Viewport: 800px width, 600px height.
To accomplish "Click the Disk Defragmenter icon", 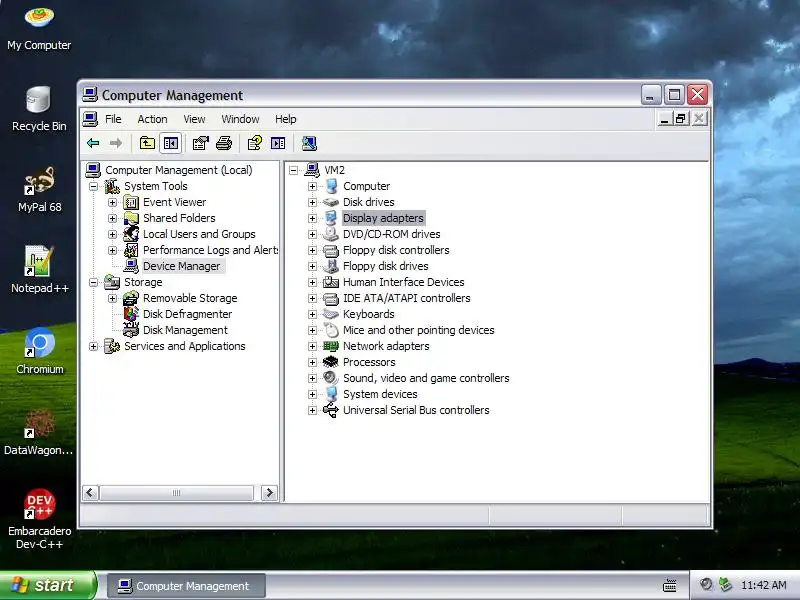I will click(131, 314).
